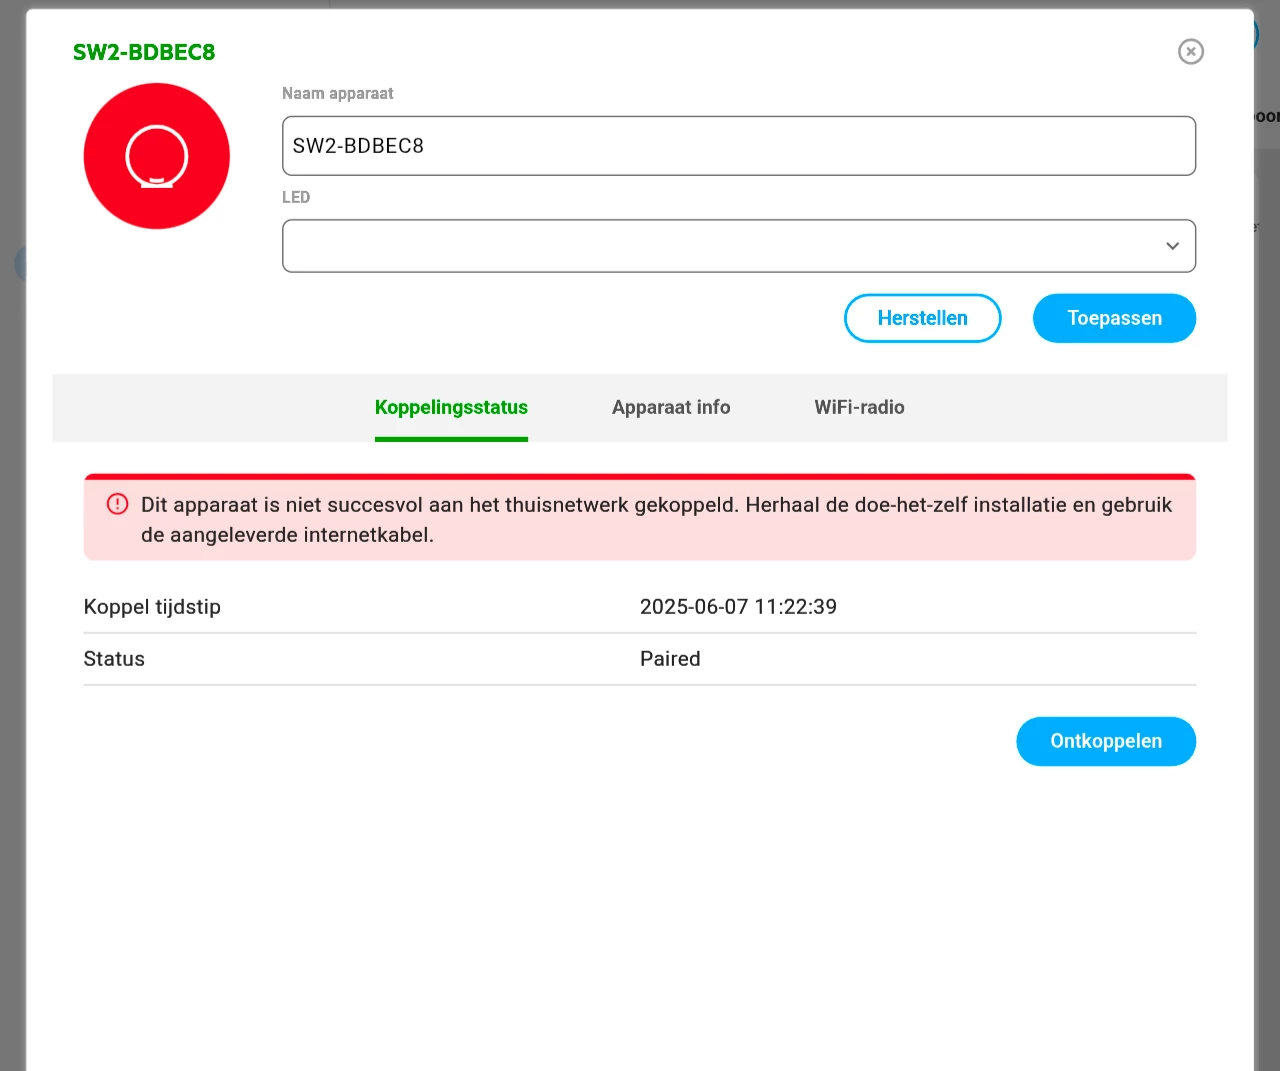Click the SW2-BDBEC8 green title text
This screenshot has width=1280, height=1071.
click(144, 52)
